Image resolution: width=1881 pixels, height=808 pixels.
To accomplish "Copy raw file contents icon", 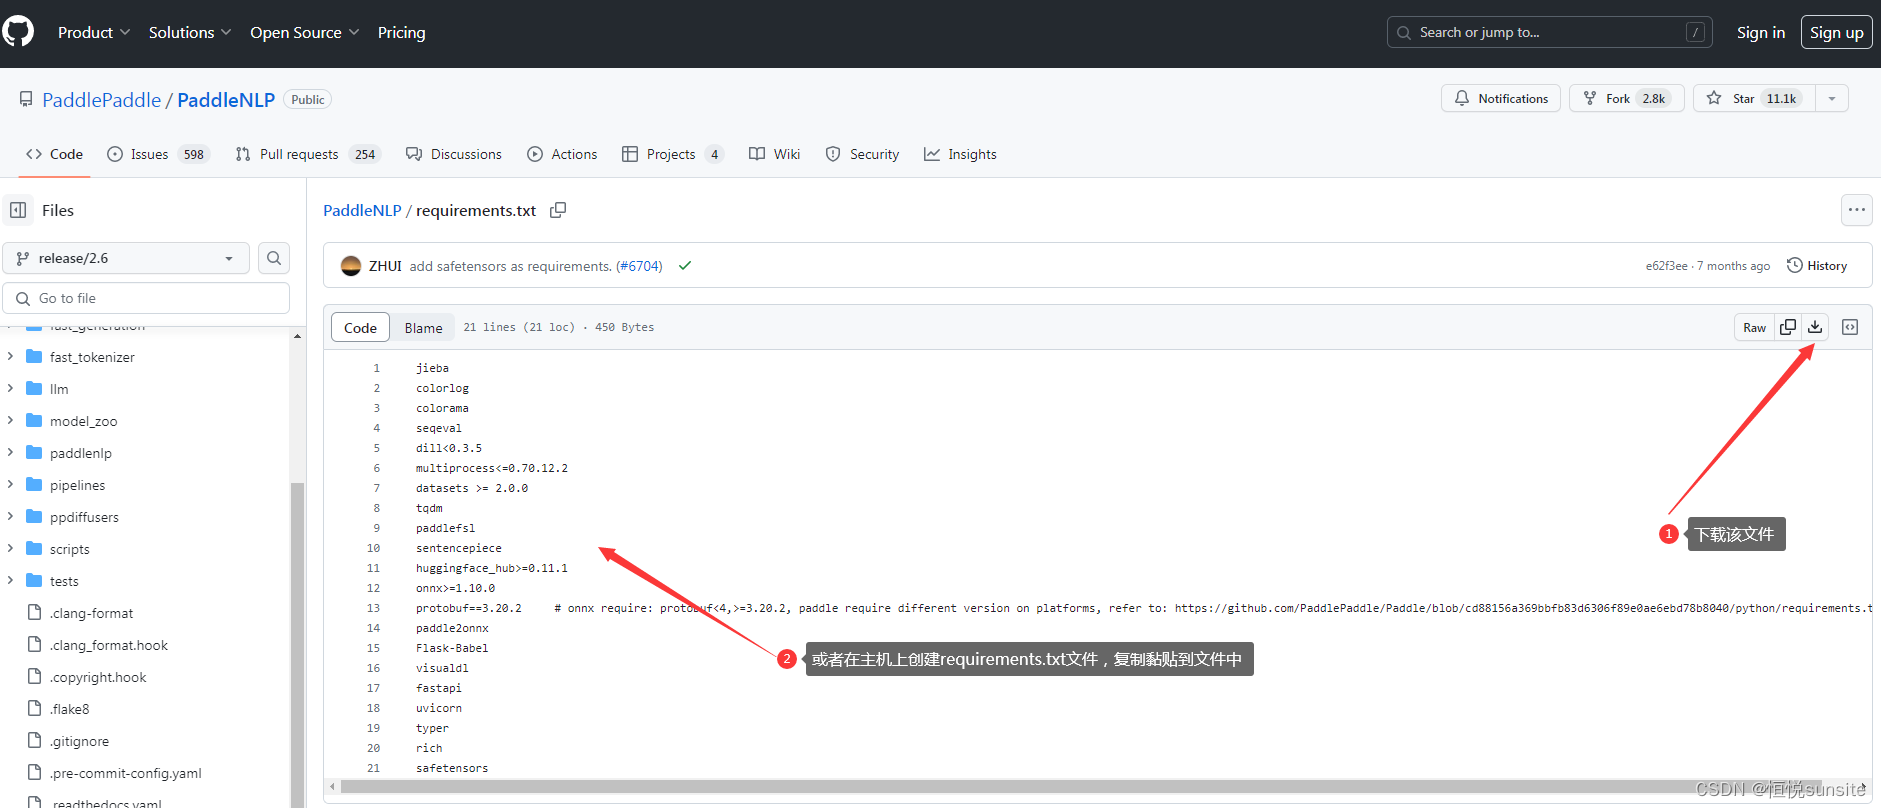I will point(1788,327).
